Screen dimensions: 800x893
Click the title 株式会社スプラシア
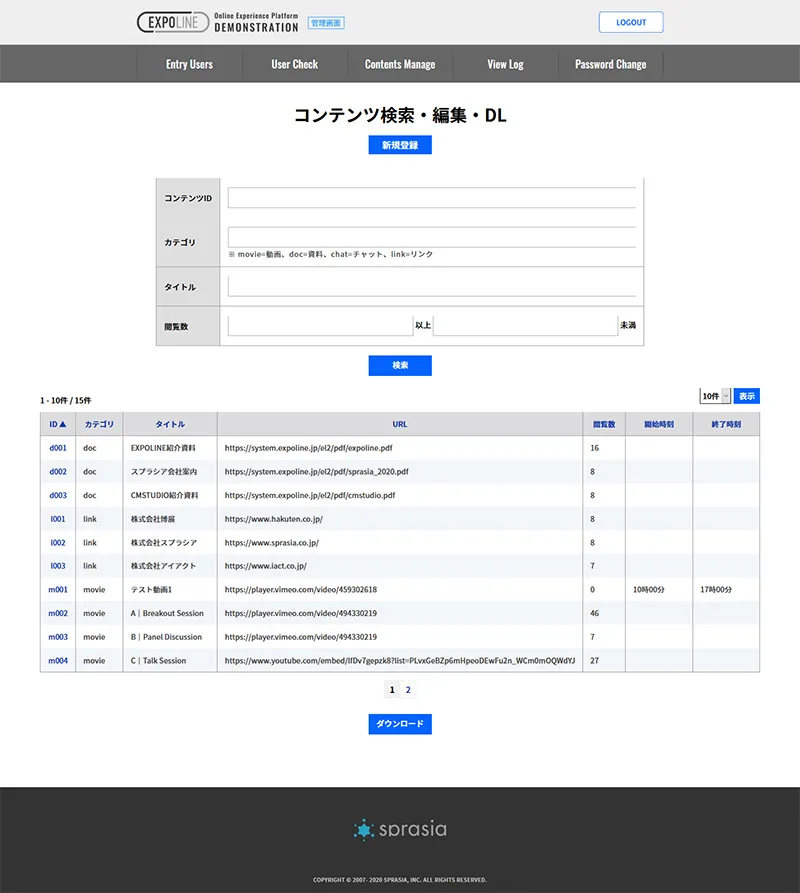tap(163, 543)
